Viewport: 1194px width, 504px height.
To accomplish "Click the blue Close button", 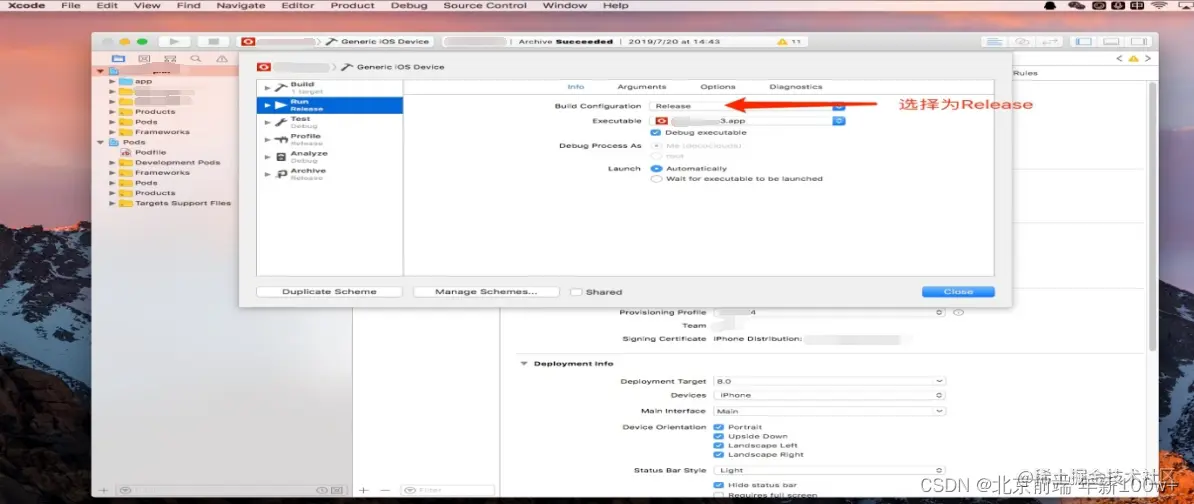I will pos(958,292).
